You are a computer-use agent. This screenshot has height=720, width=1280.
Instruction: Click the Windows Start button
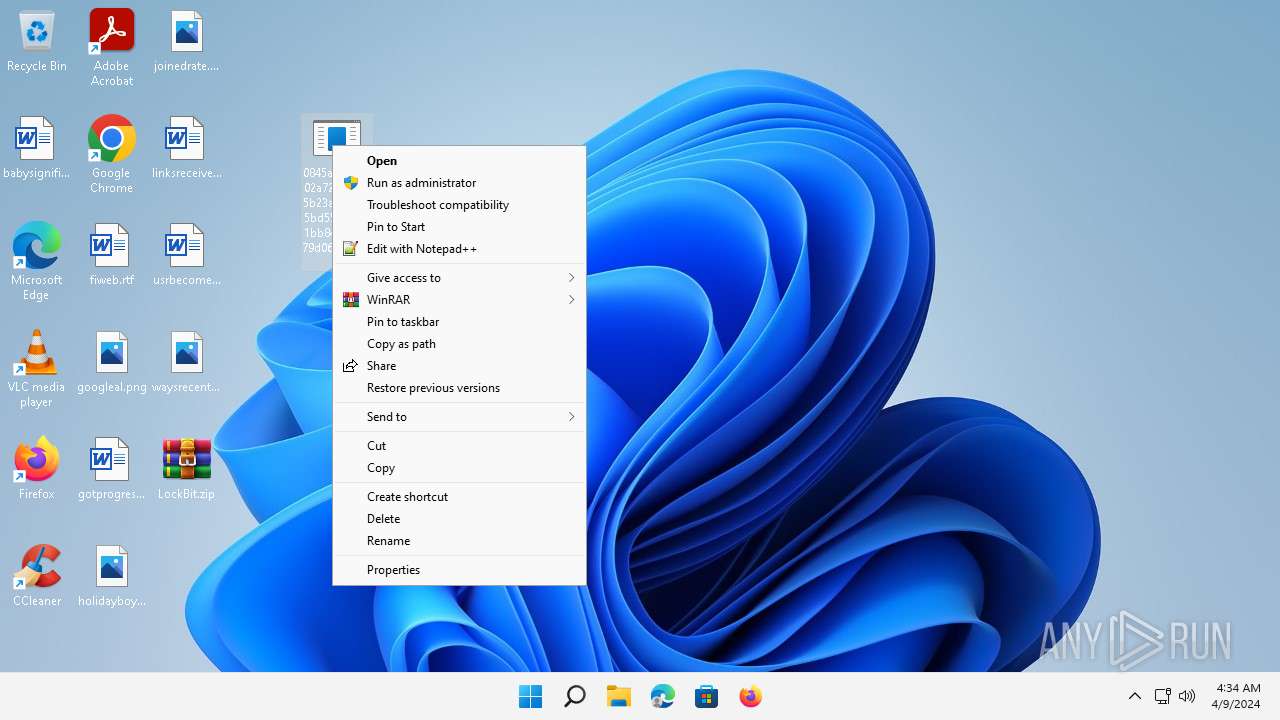tap(530, 696)
